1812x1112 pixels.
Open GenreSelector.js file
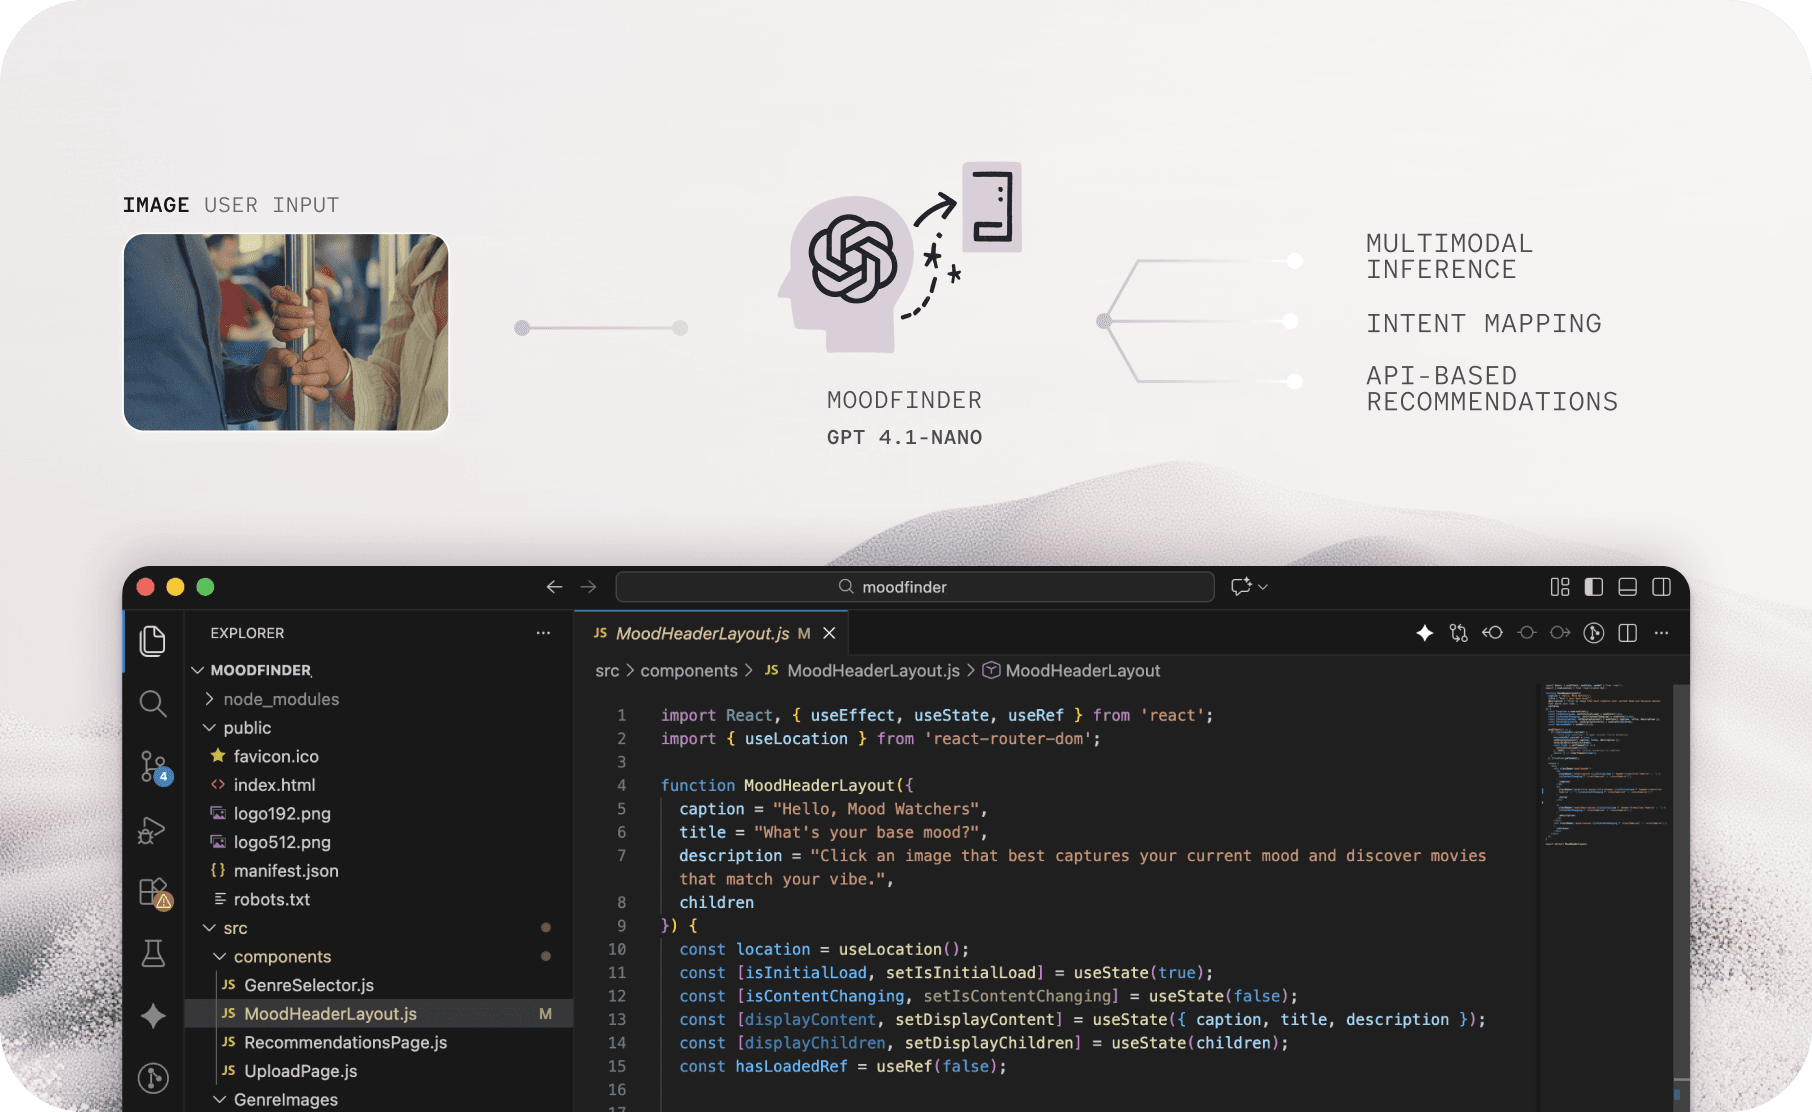tap(379, 985)
